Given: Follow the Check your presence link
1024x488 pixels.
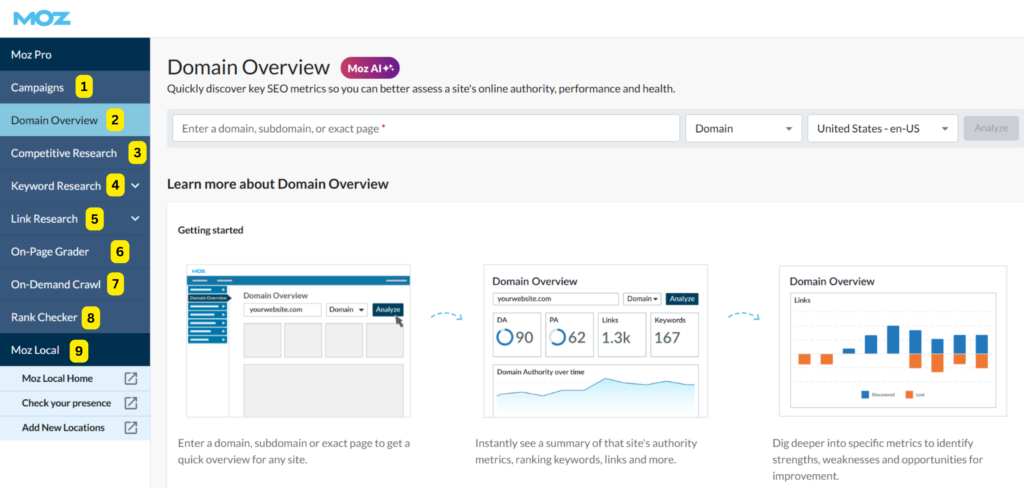Looking at the screenshot, I should pyautogui.click(x=66, y=403).
